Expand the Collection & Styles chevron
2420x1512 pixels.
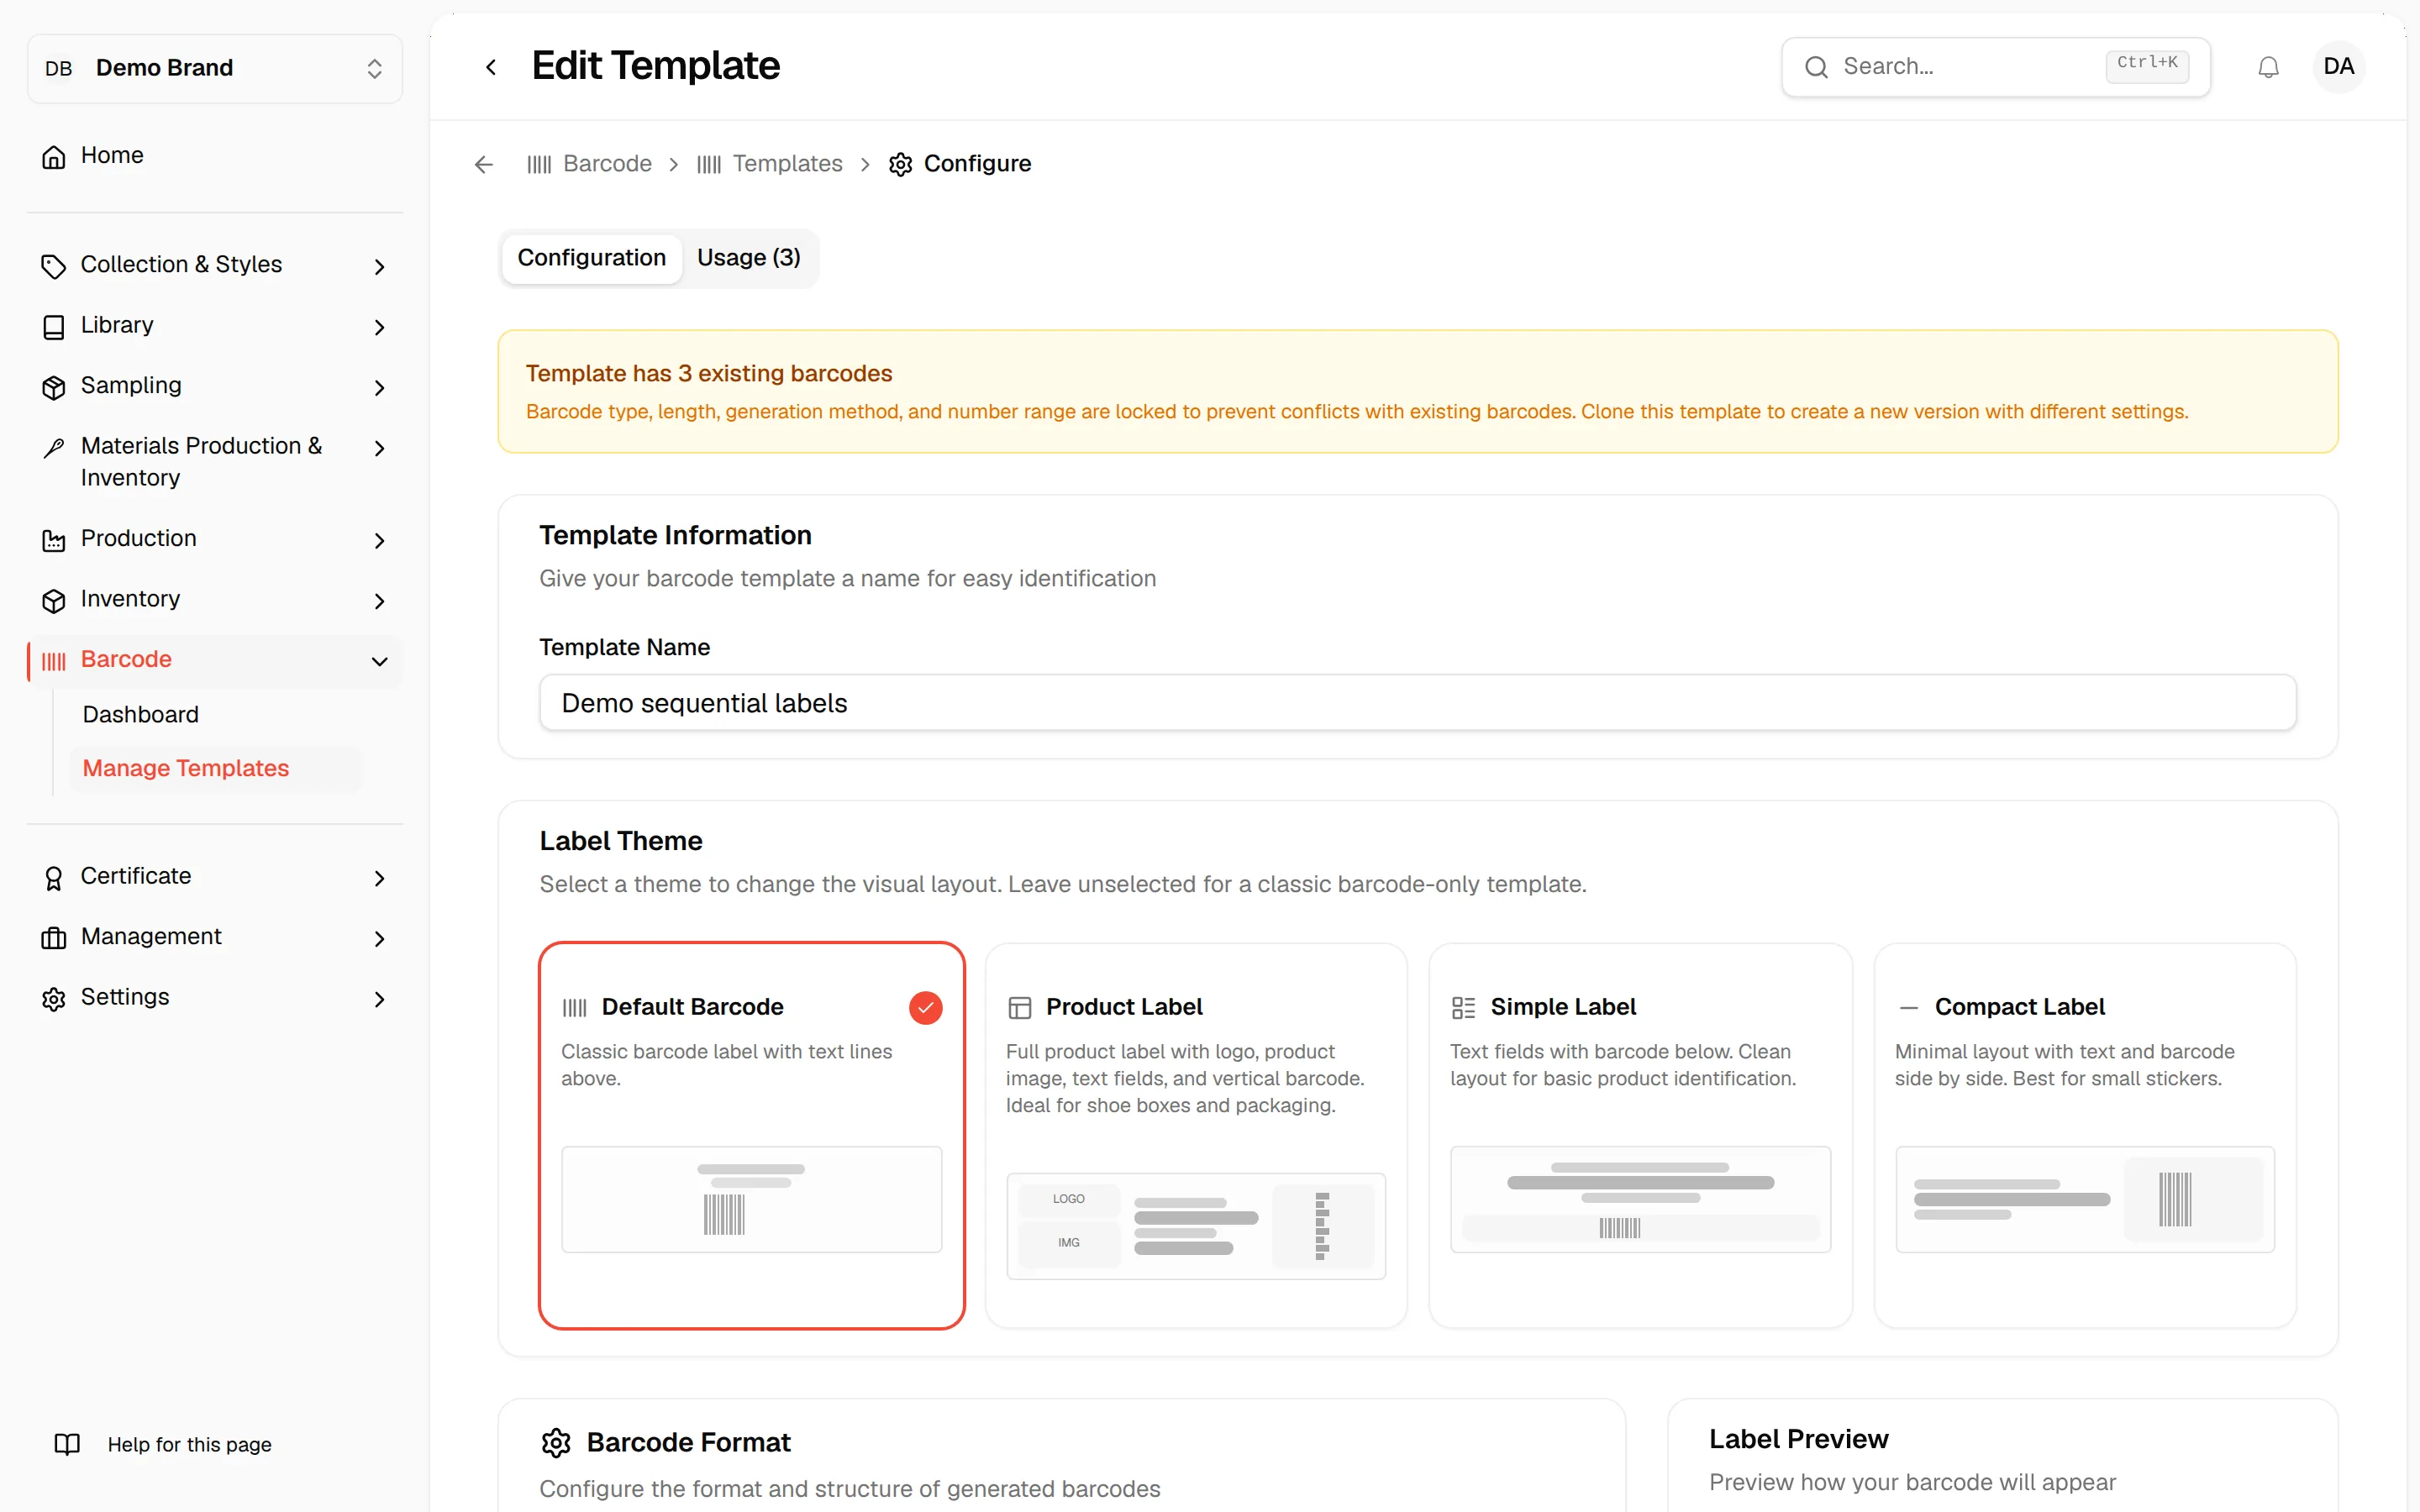click(379, 266)
